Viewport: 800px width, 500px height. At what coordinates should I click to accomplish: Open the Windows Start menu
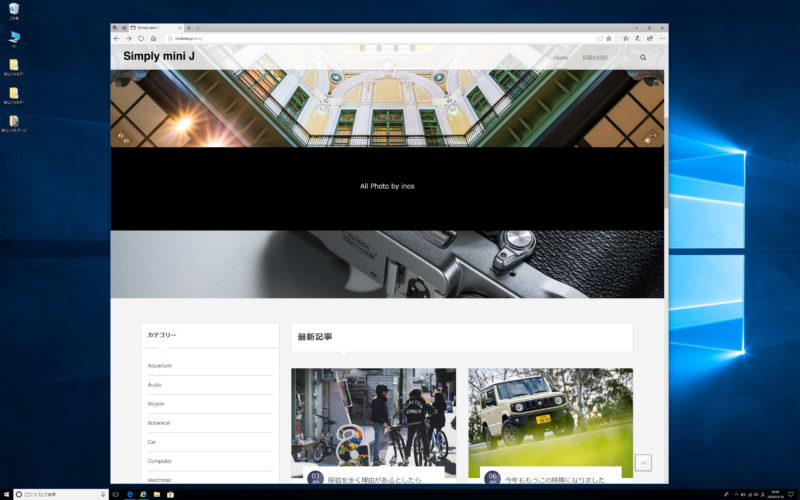[x=6, y=494]
